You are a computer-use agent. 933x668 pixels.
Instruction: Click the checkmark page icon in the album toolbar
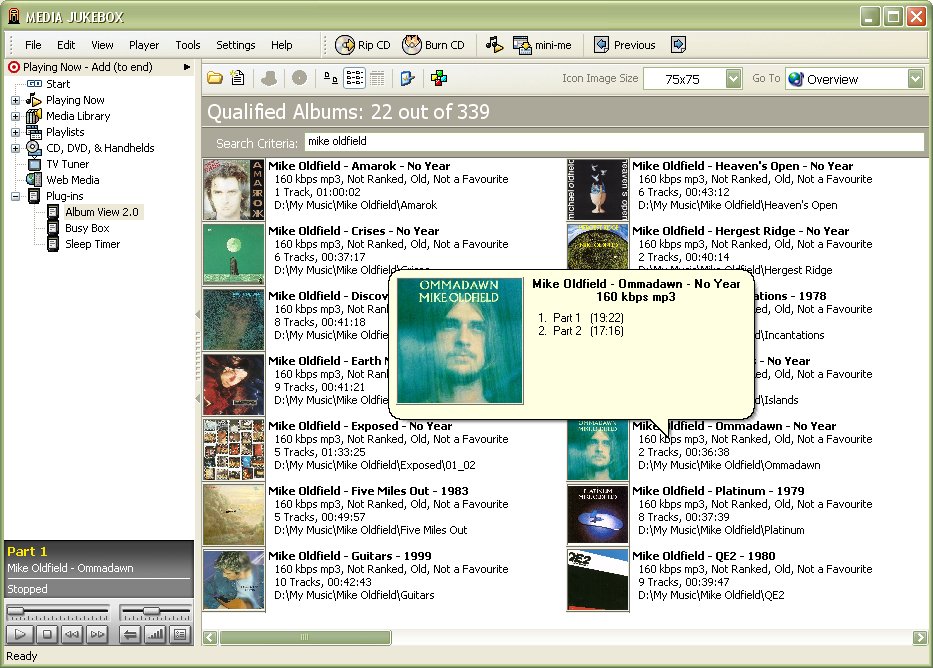(408, 79)
